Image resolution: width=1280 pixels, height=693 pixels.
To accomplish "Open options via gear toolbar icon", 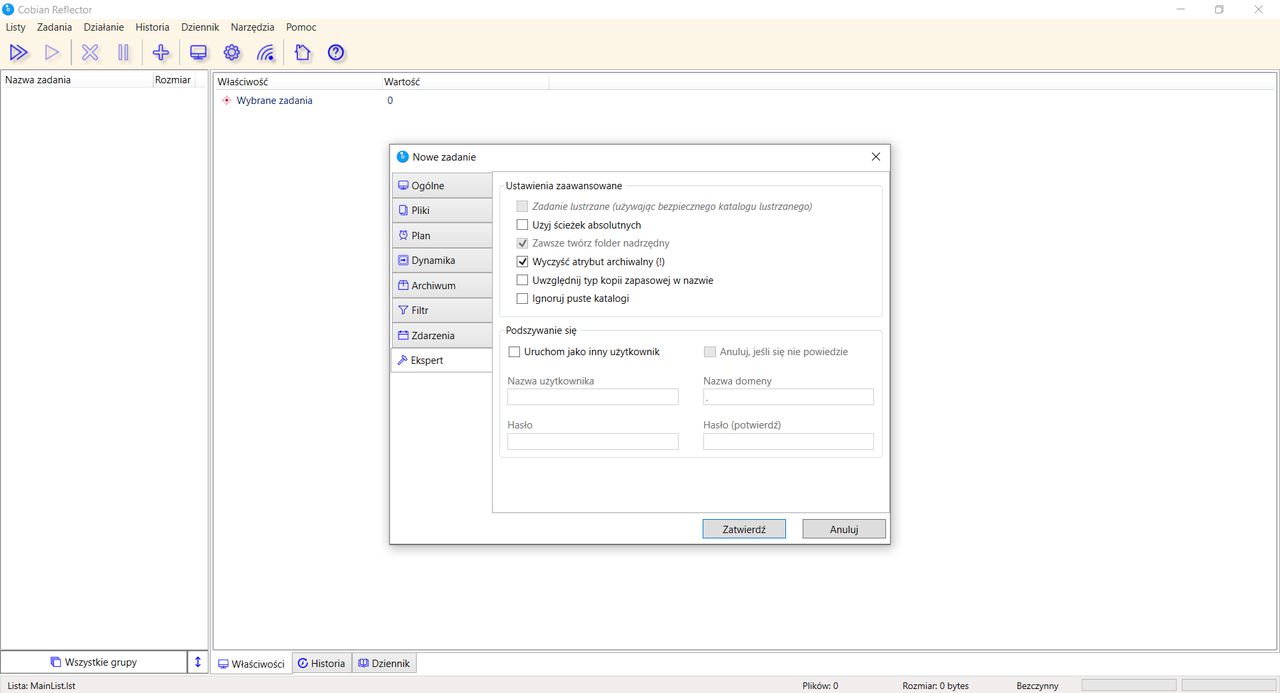I will point(232,53).
